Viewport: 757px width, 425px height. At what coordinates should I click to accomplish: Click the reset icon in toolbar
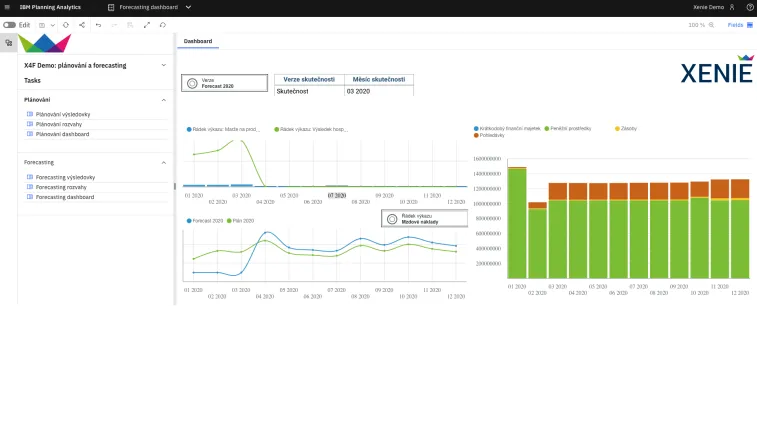pyautogui.click(x=163, y=25)
